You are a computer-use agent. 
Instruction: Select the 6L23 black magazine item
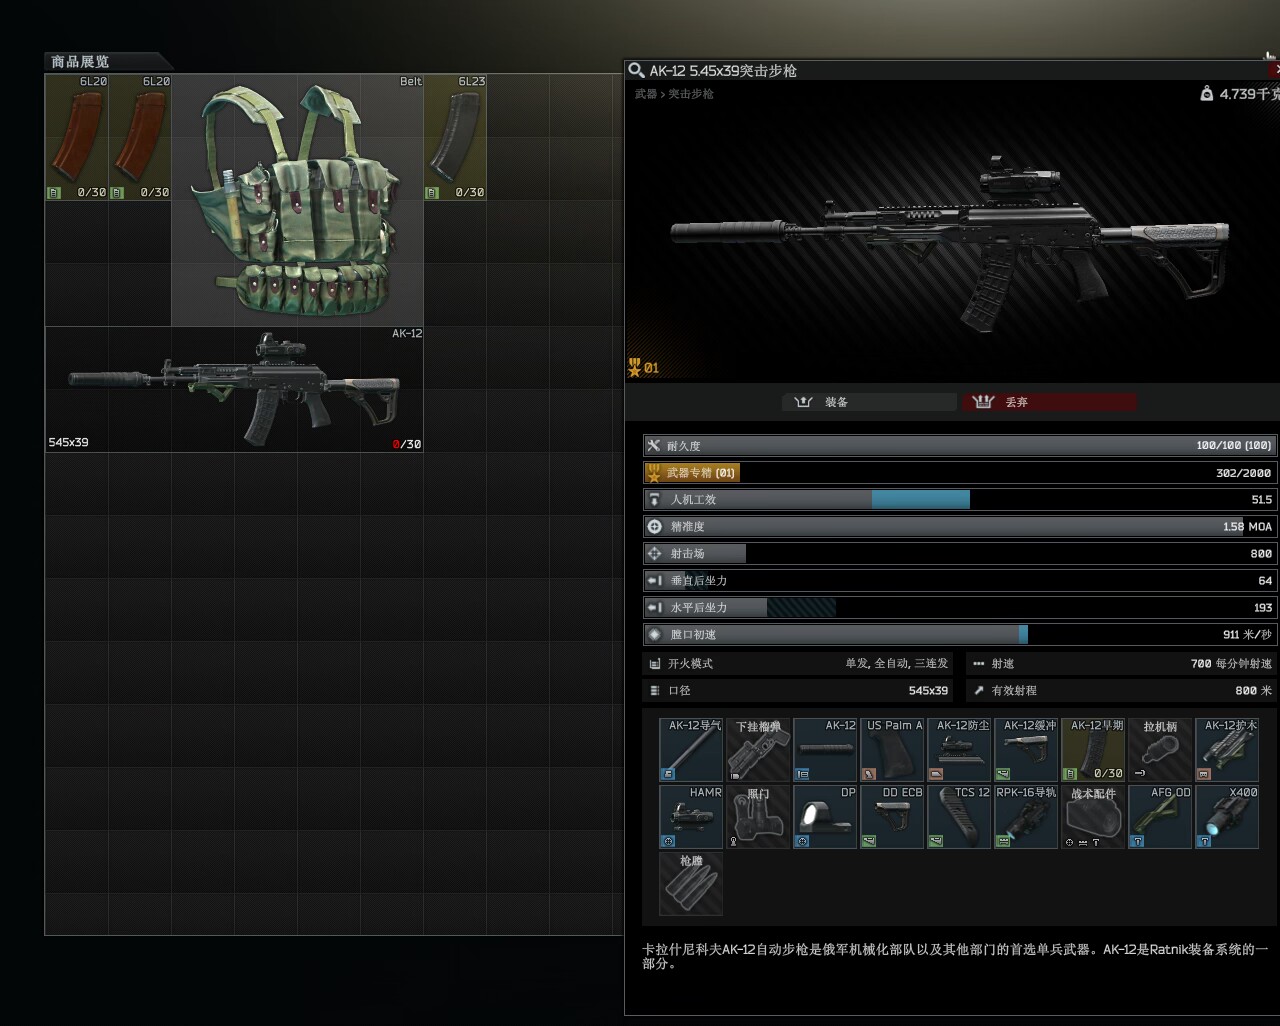pyautogui.click(x=455, y=137)
